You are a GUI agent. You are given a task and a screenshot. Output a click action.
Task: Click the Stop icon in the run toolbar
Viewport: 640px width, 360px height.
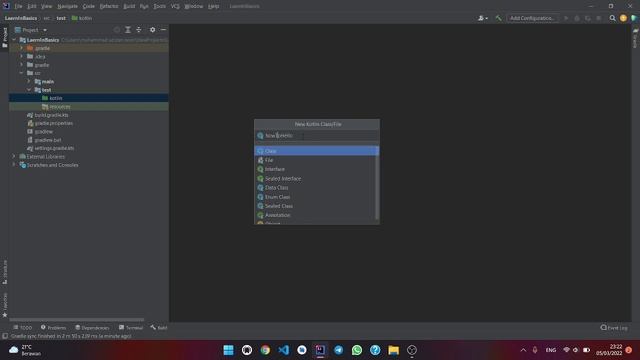pyautogui.click(x=599, y=18)
